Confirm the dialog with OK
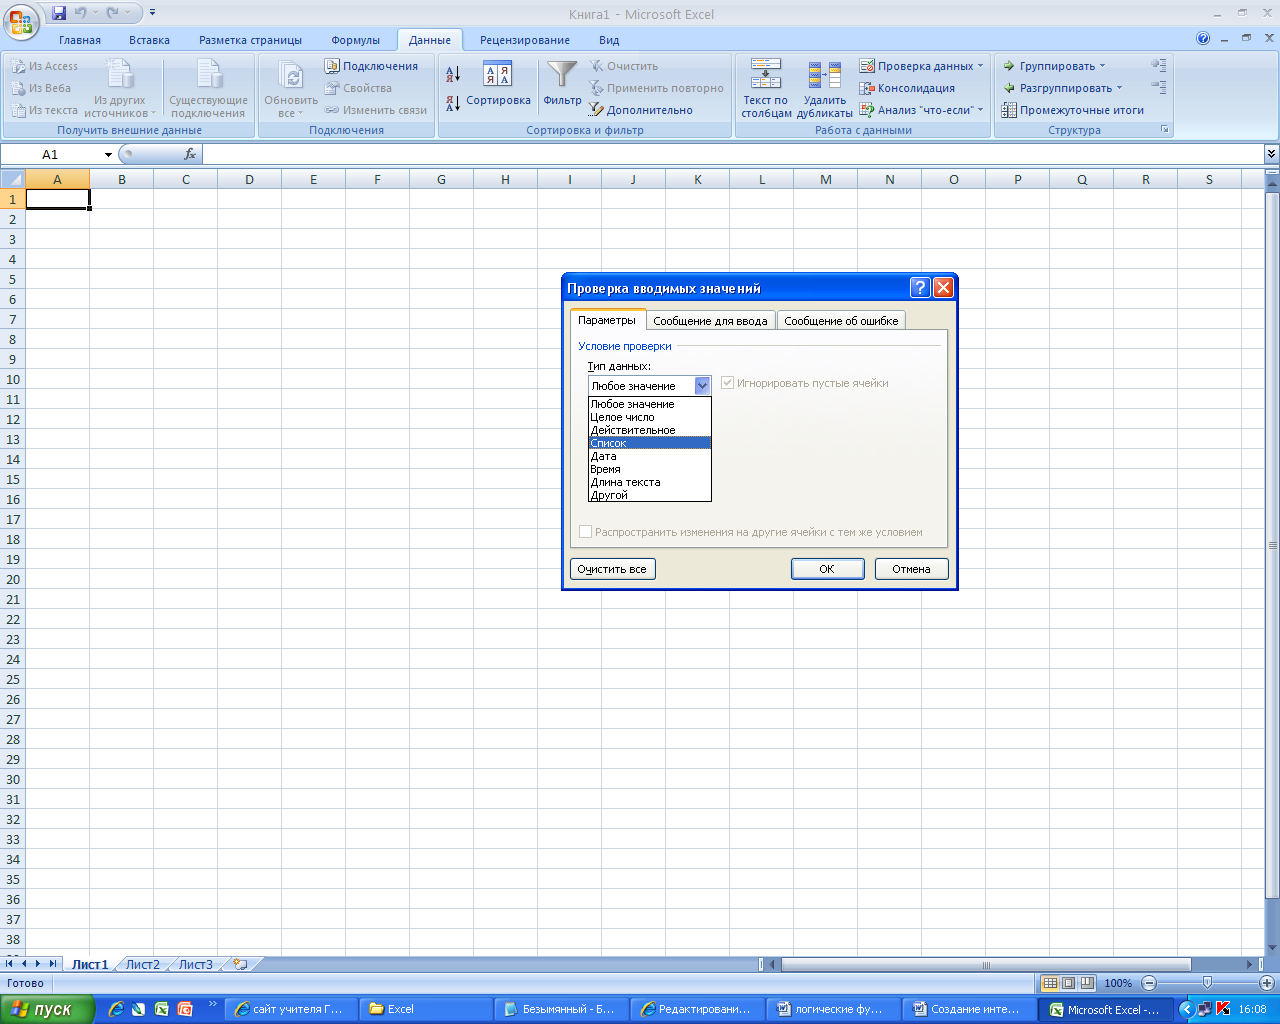Screen dimensions: 1280x1024 point(827,569)
